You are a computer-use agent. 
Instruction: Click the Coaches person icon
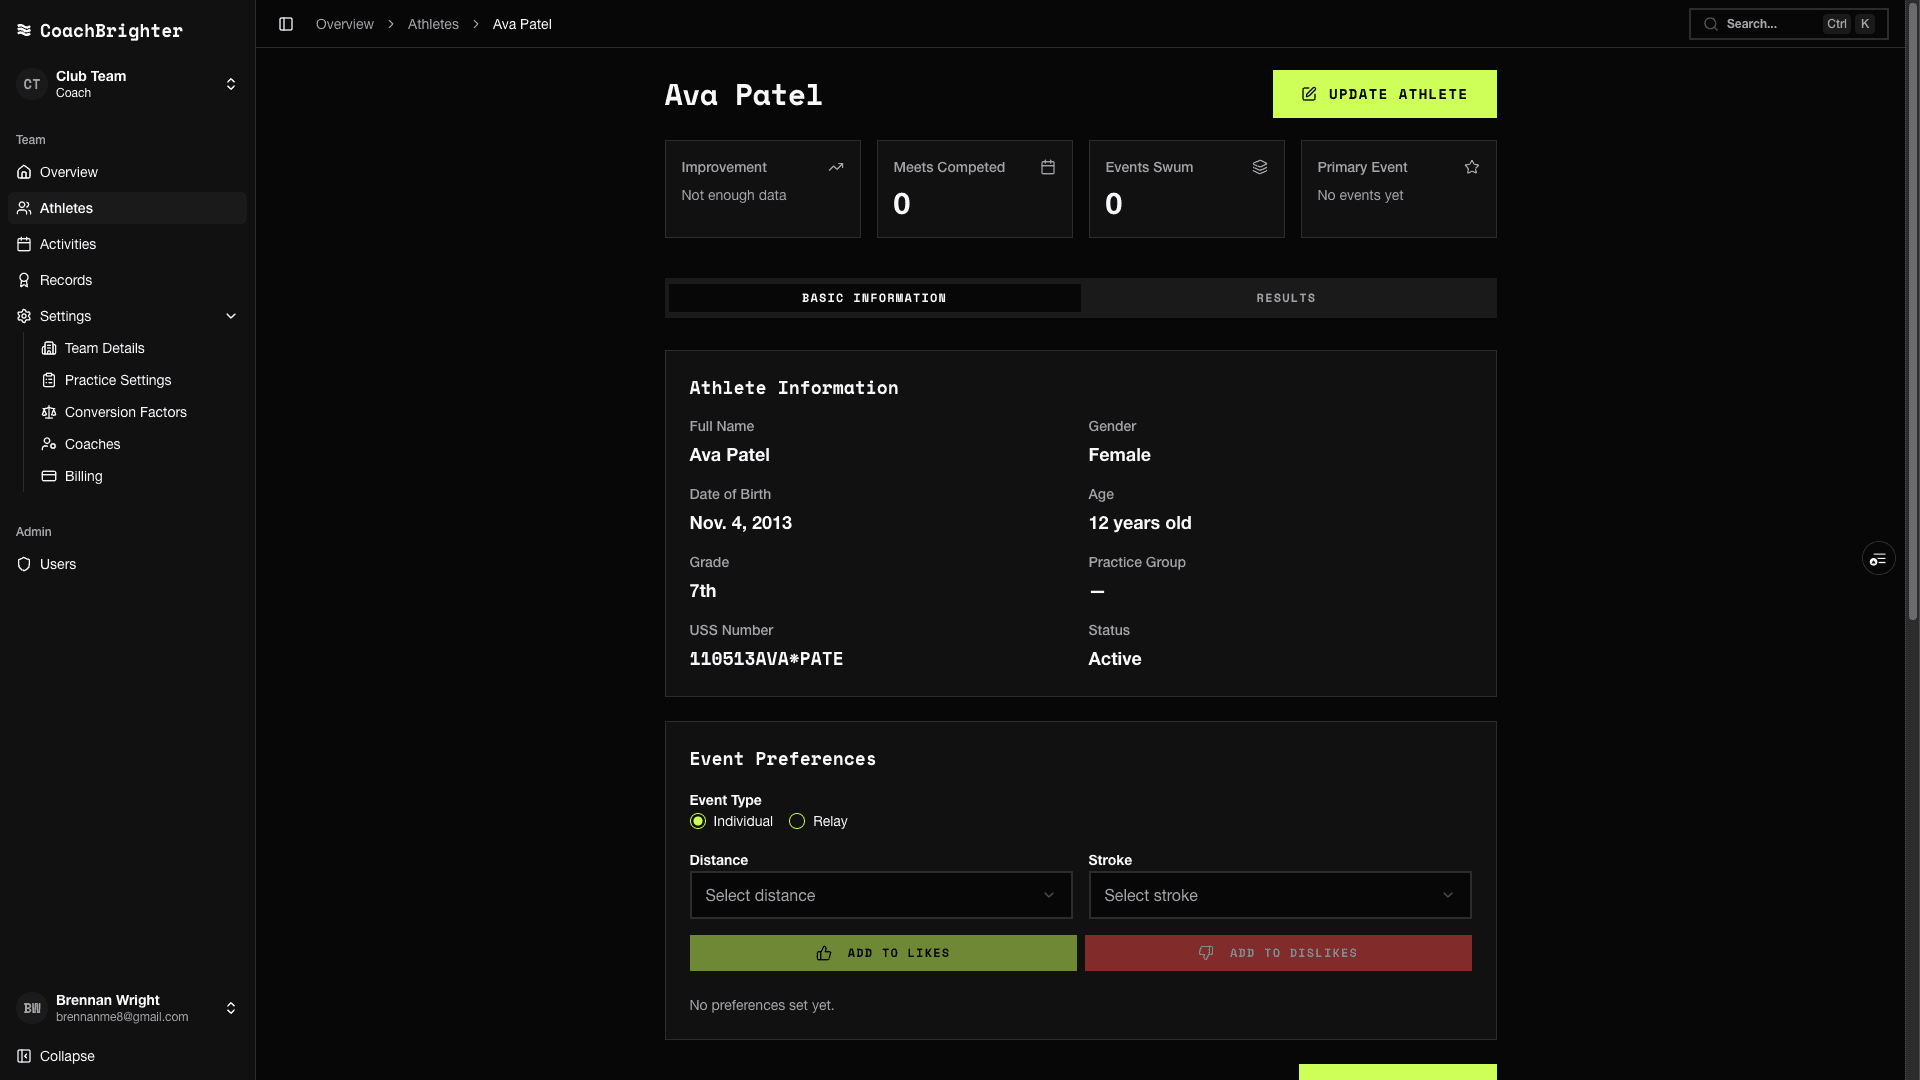pos(49,444)
